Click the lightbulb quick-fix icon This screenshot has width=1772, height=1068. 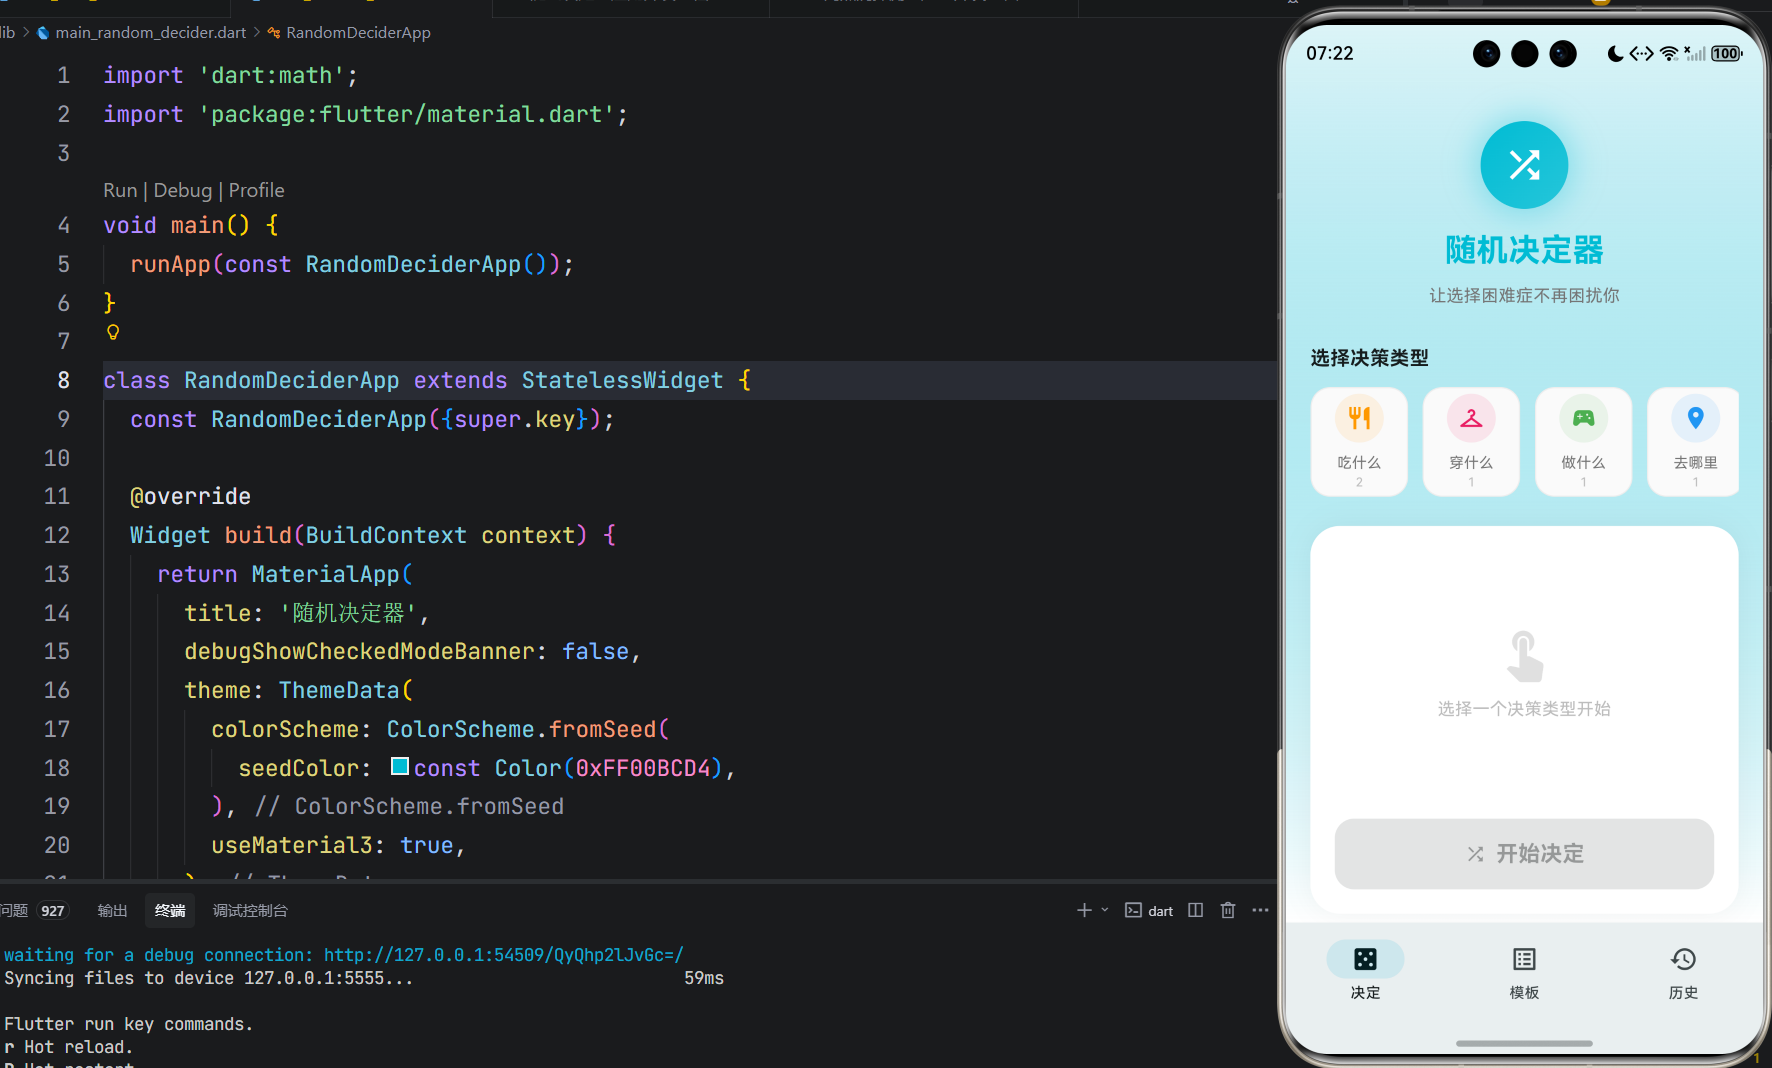coord(113,332)
